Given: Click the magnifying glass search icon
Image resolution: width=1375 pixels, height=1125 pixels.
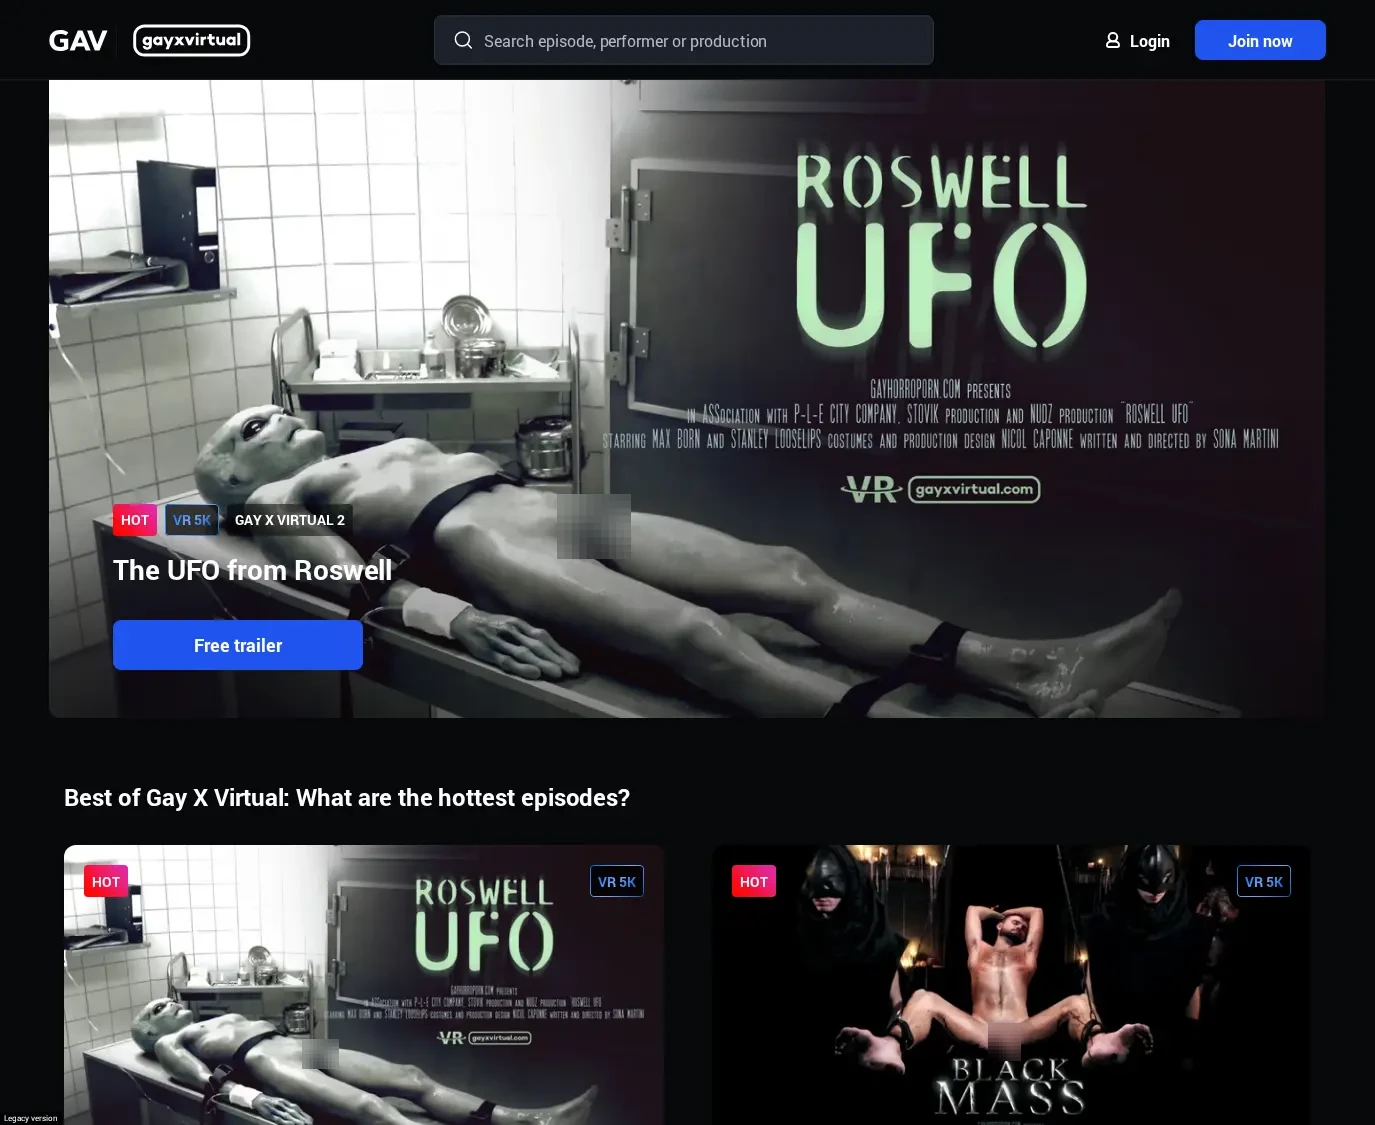Looking at the screenshot, I should tap(463, 41).
